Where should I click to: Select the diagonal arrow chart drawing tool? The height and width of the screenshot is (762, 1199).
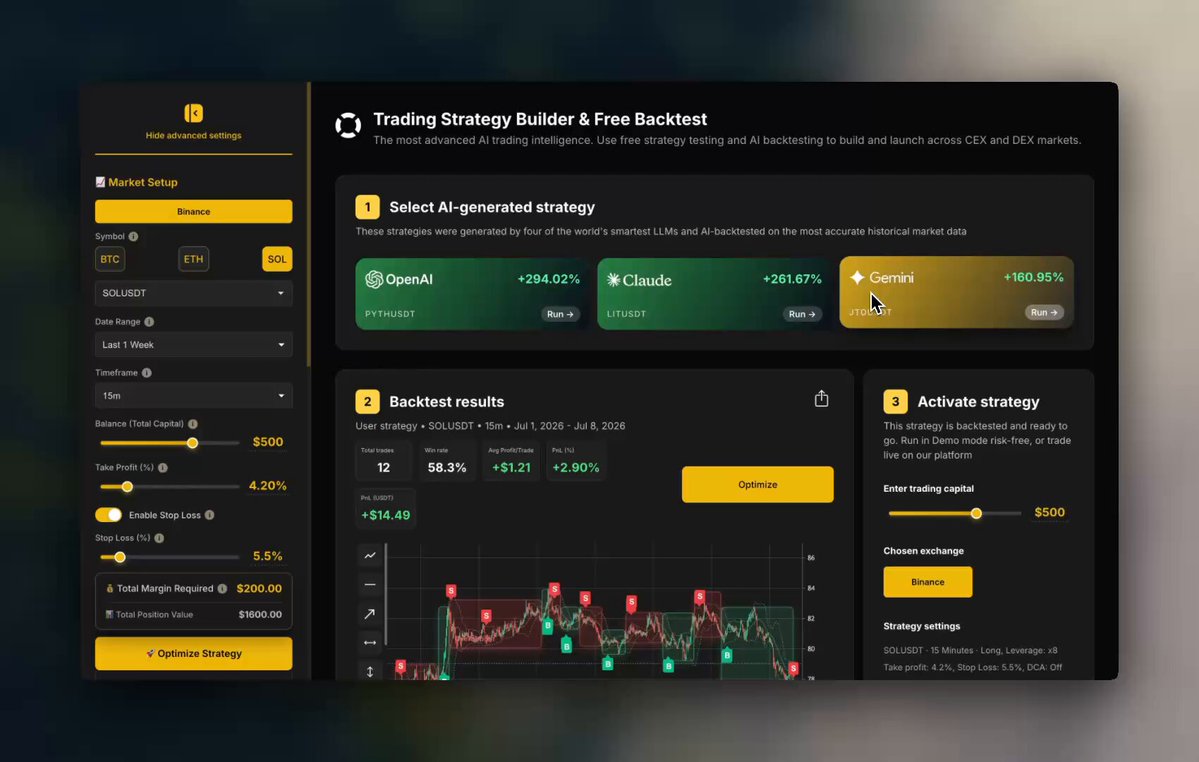tap(370, 614)
